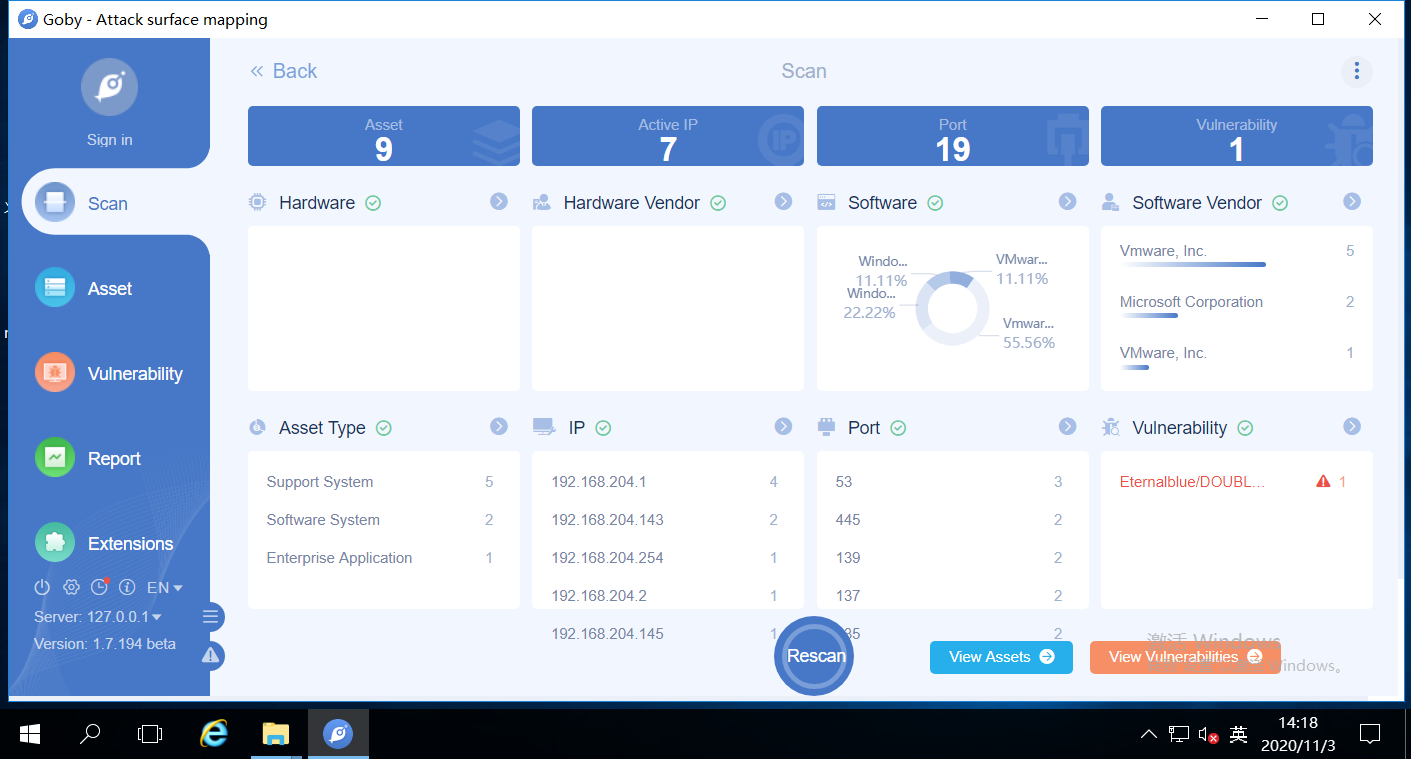Click the Asset Type icon
The height and width of the screenshot is (759, 1411).
pos(257,428)
